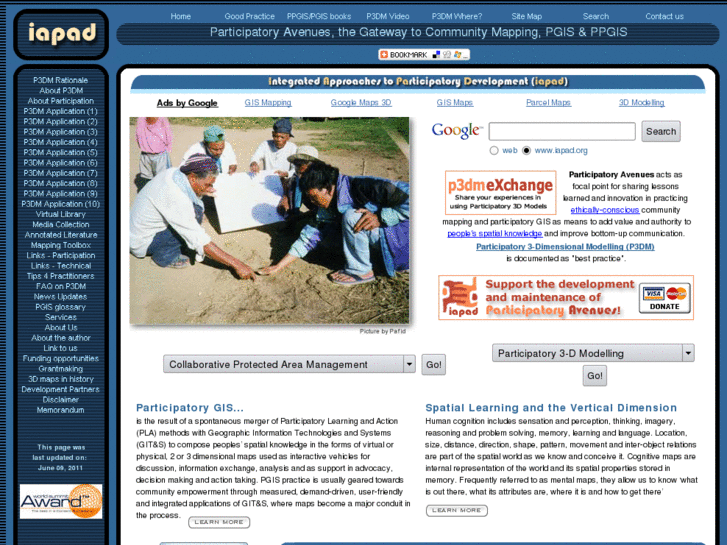Image resolution: width=727 pixels, height=545 pixels.
Task: Open Tips 4 Practitioners sidebar link
Action: [x=60, y=276]
